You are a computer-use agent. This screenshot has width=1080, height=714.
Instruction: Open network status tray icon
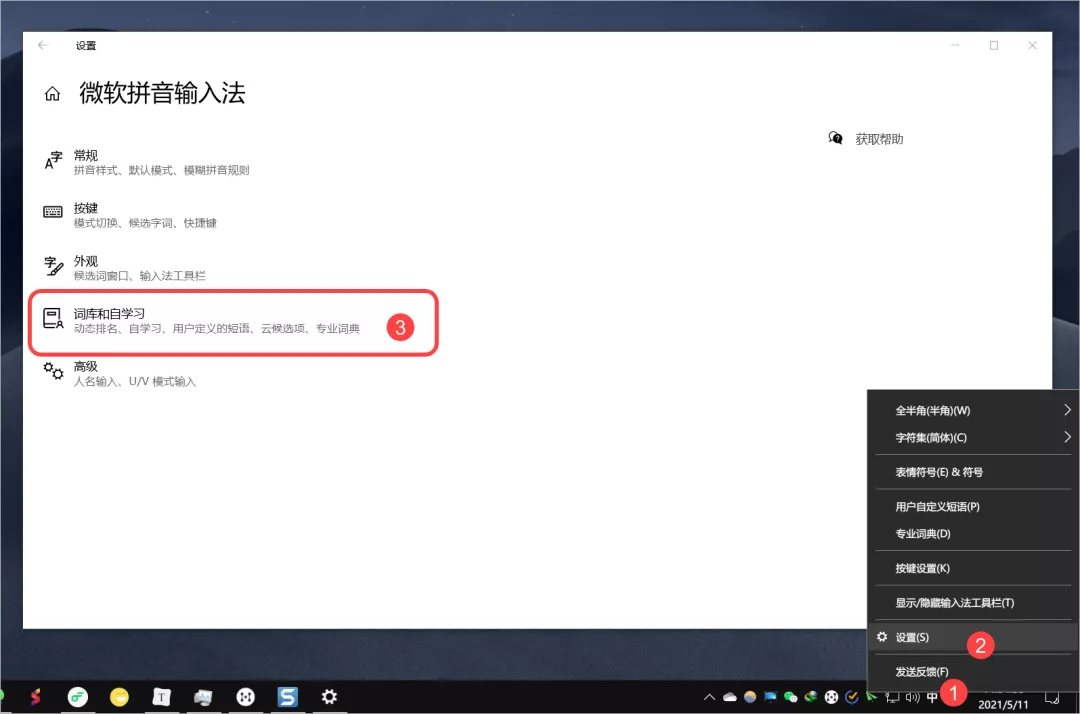click(892, 697)
